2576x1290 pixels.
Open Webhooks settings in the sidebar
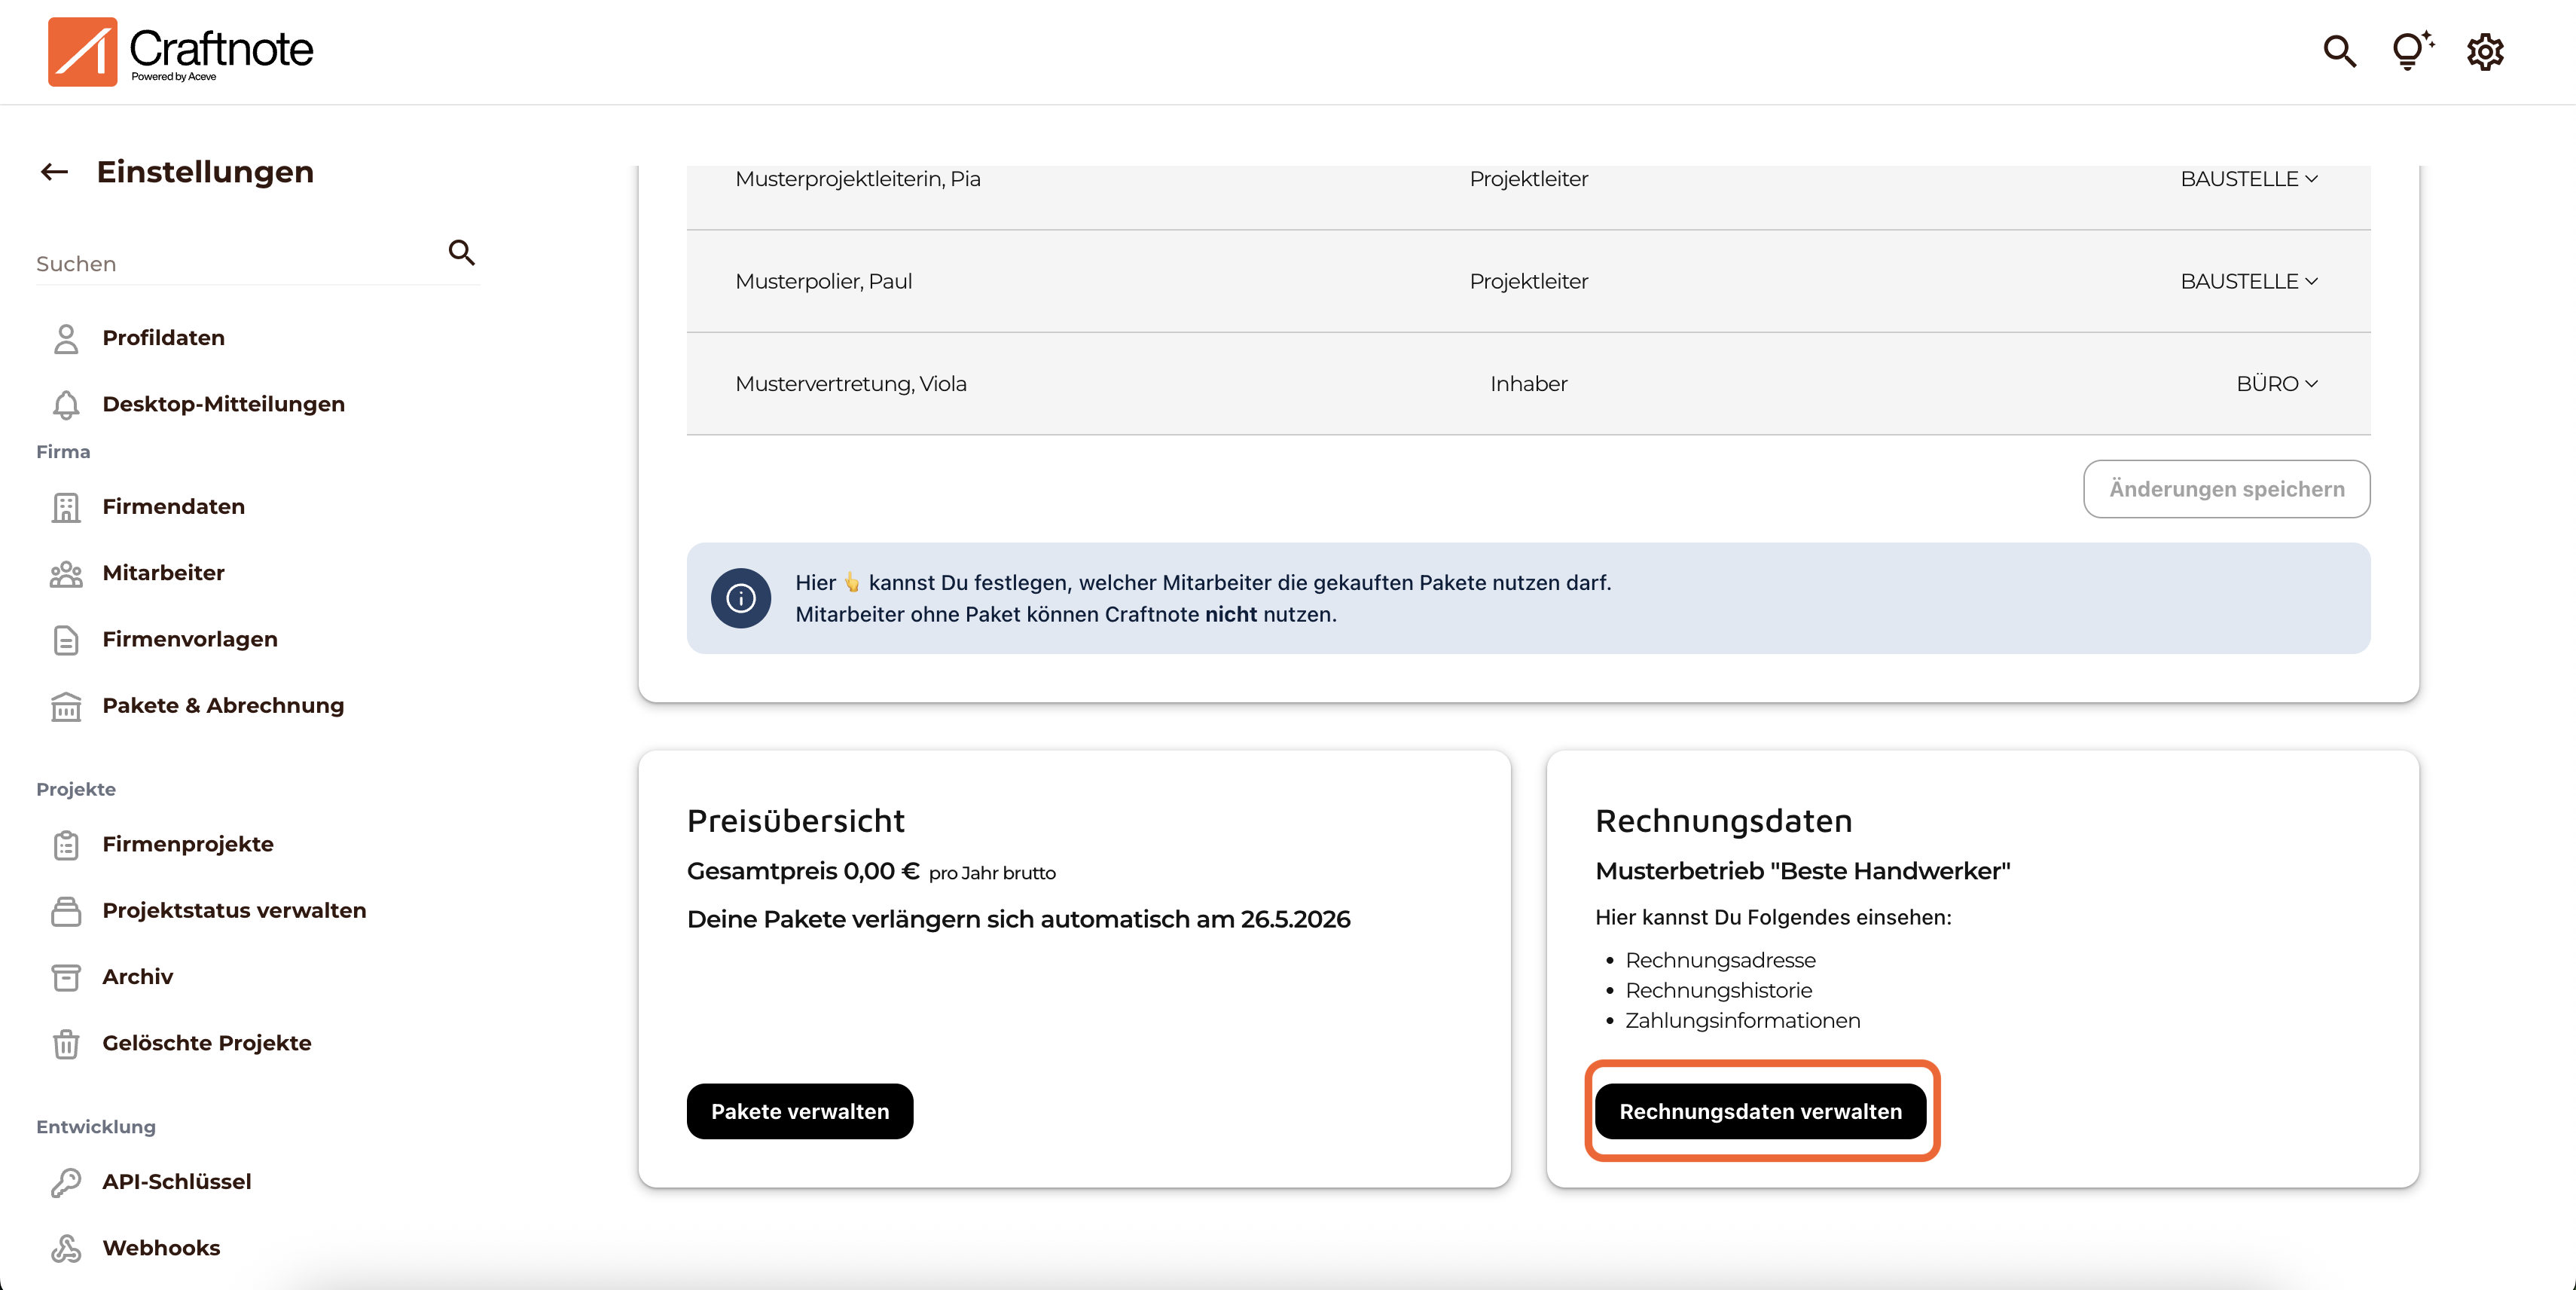(161, 1247)
